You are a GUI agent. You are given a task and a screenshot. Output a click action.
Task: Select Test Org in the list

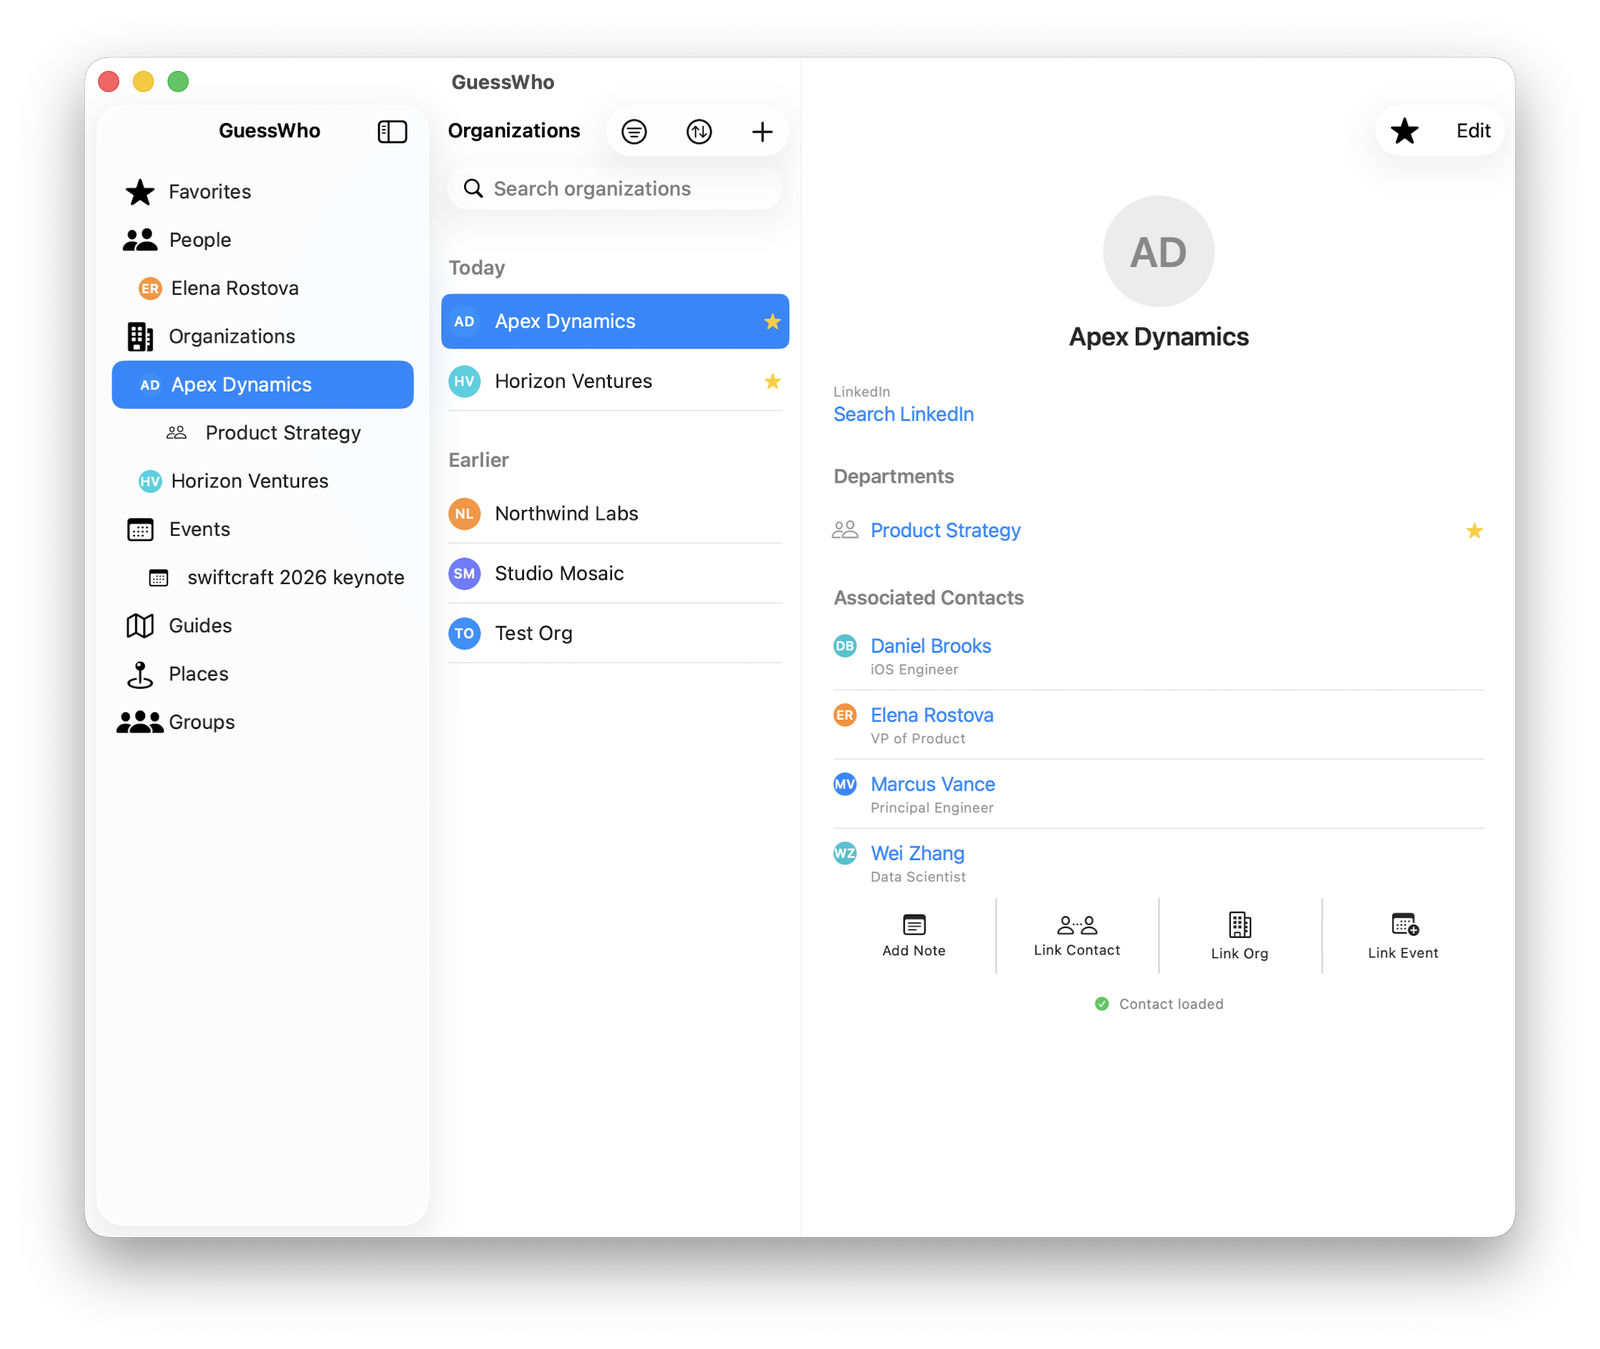pos(615,633)
